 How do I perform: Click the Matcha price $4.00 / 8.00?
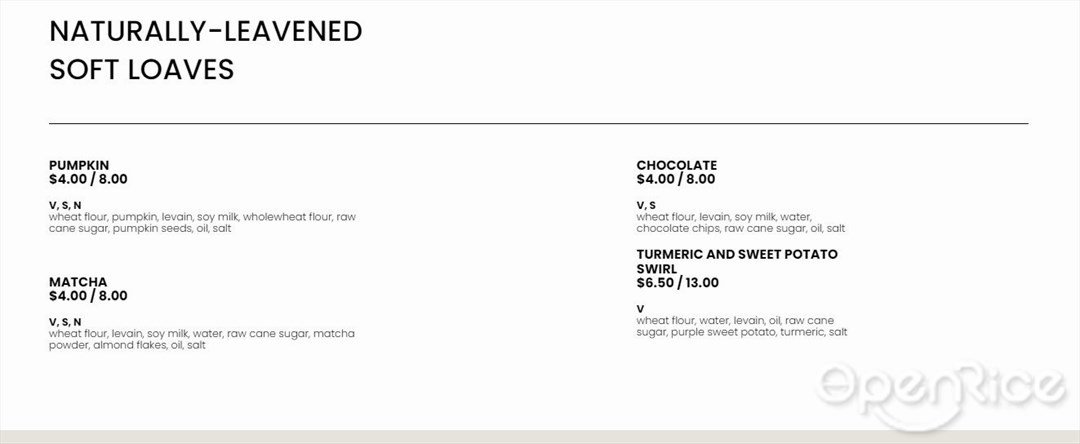pyautogui.click(x=88, y=297)
